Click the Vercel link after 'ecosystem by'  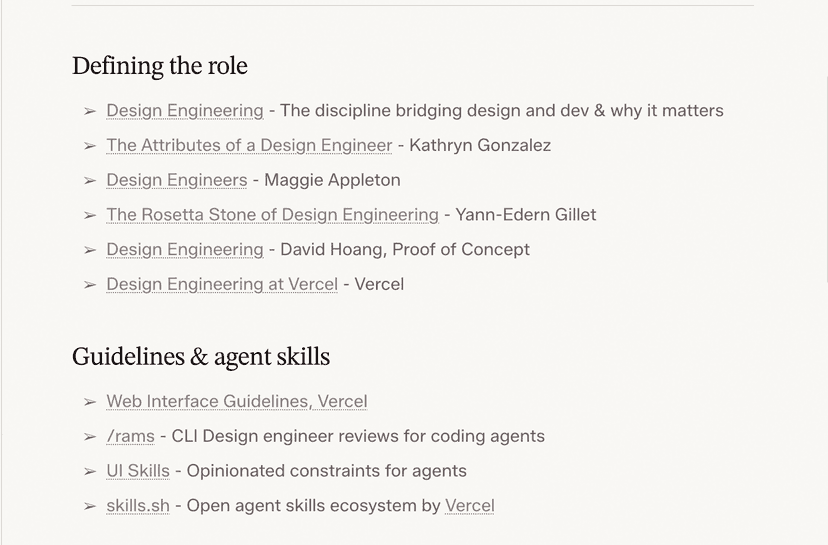[x=469, y=506]
